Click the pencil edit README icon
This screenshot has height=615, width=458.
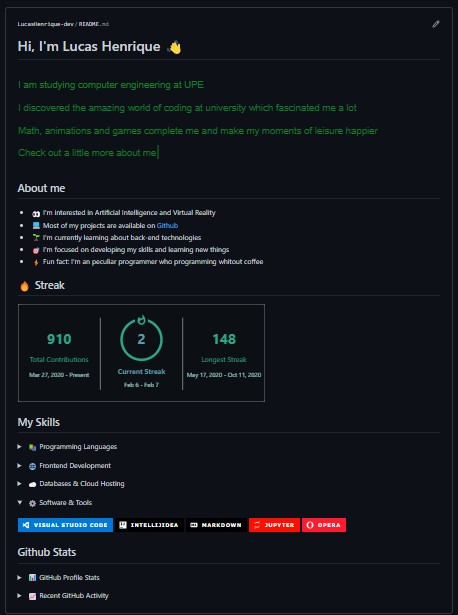point(436,24)
